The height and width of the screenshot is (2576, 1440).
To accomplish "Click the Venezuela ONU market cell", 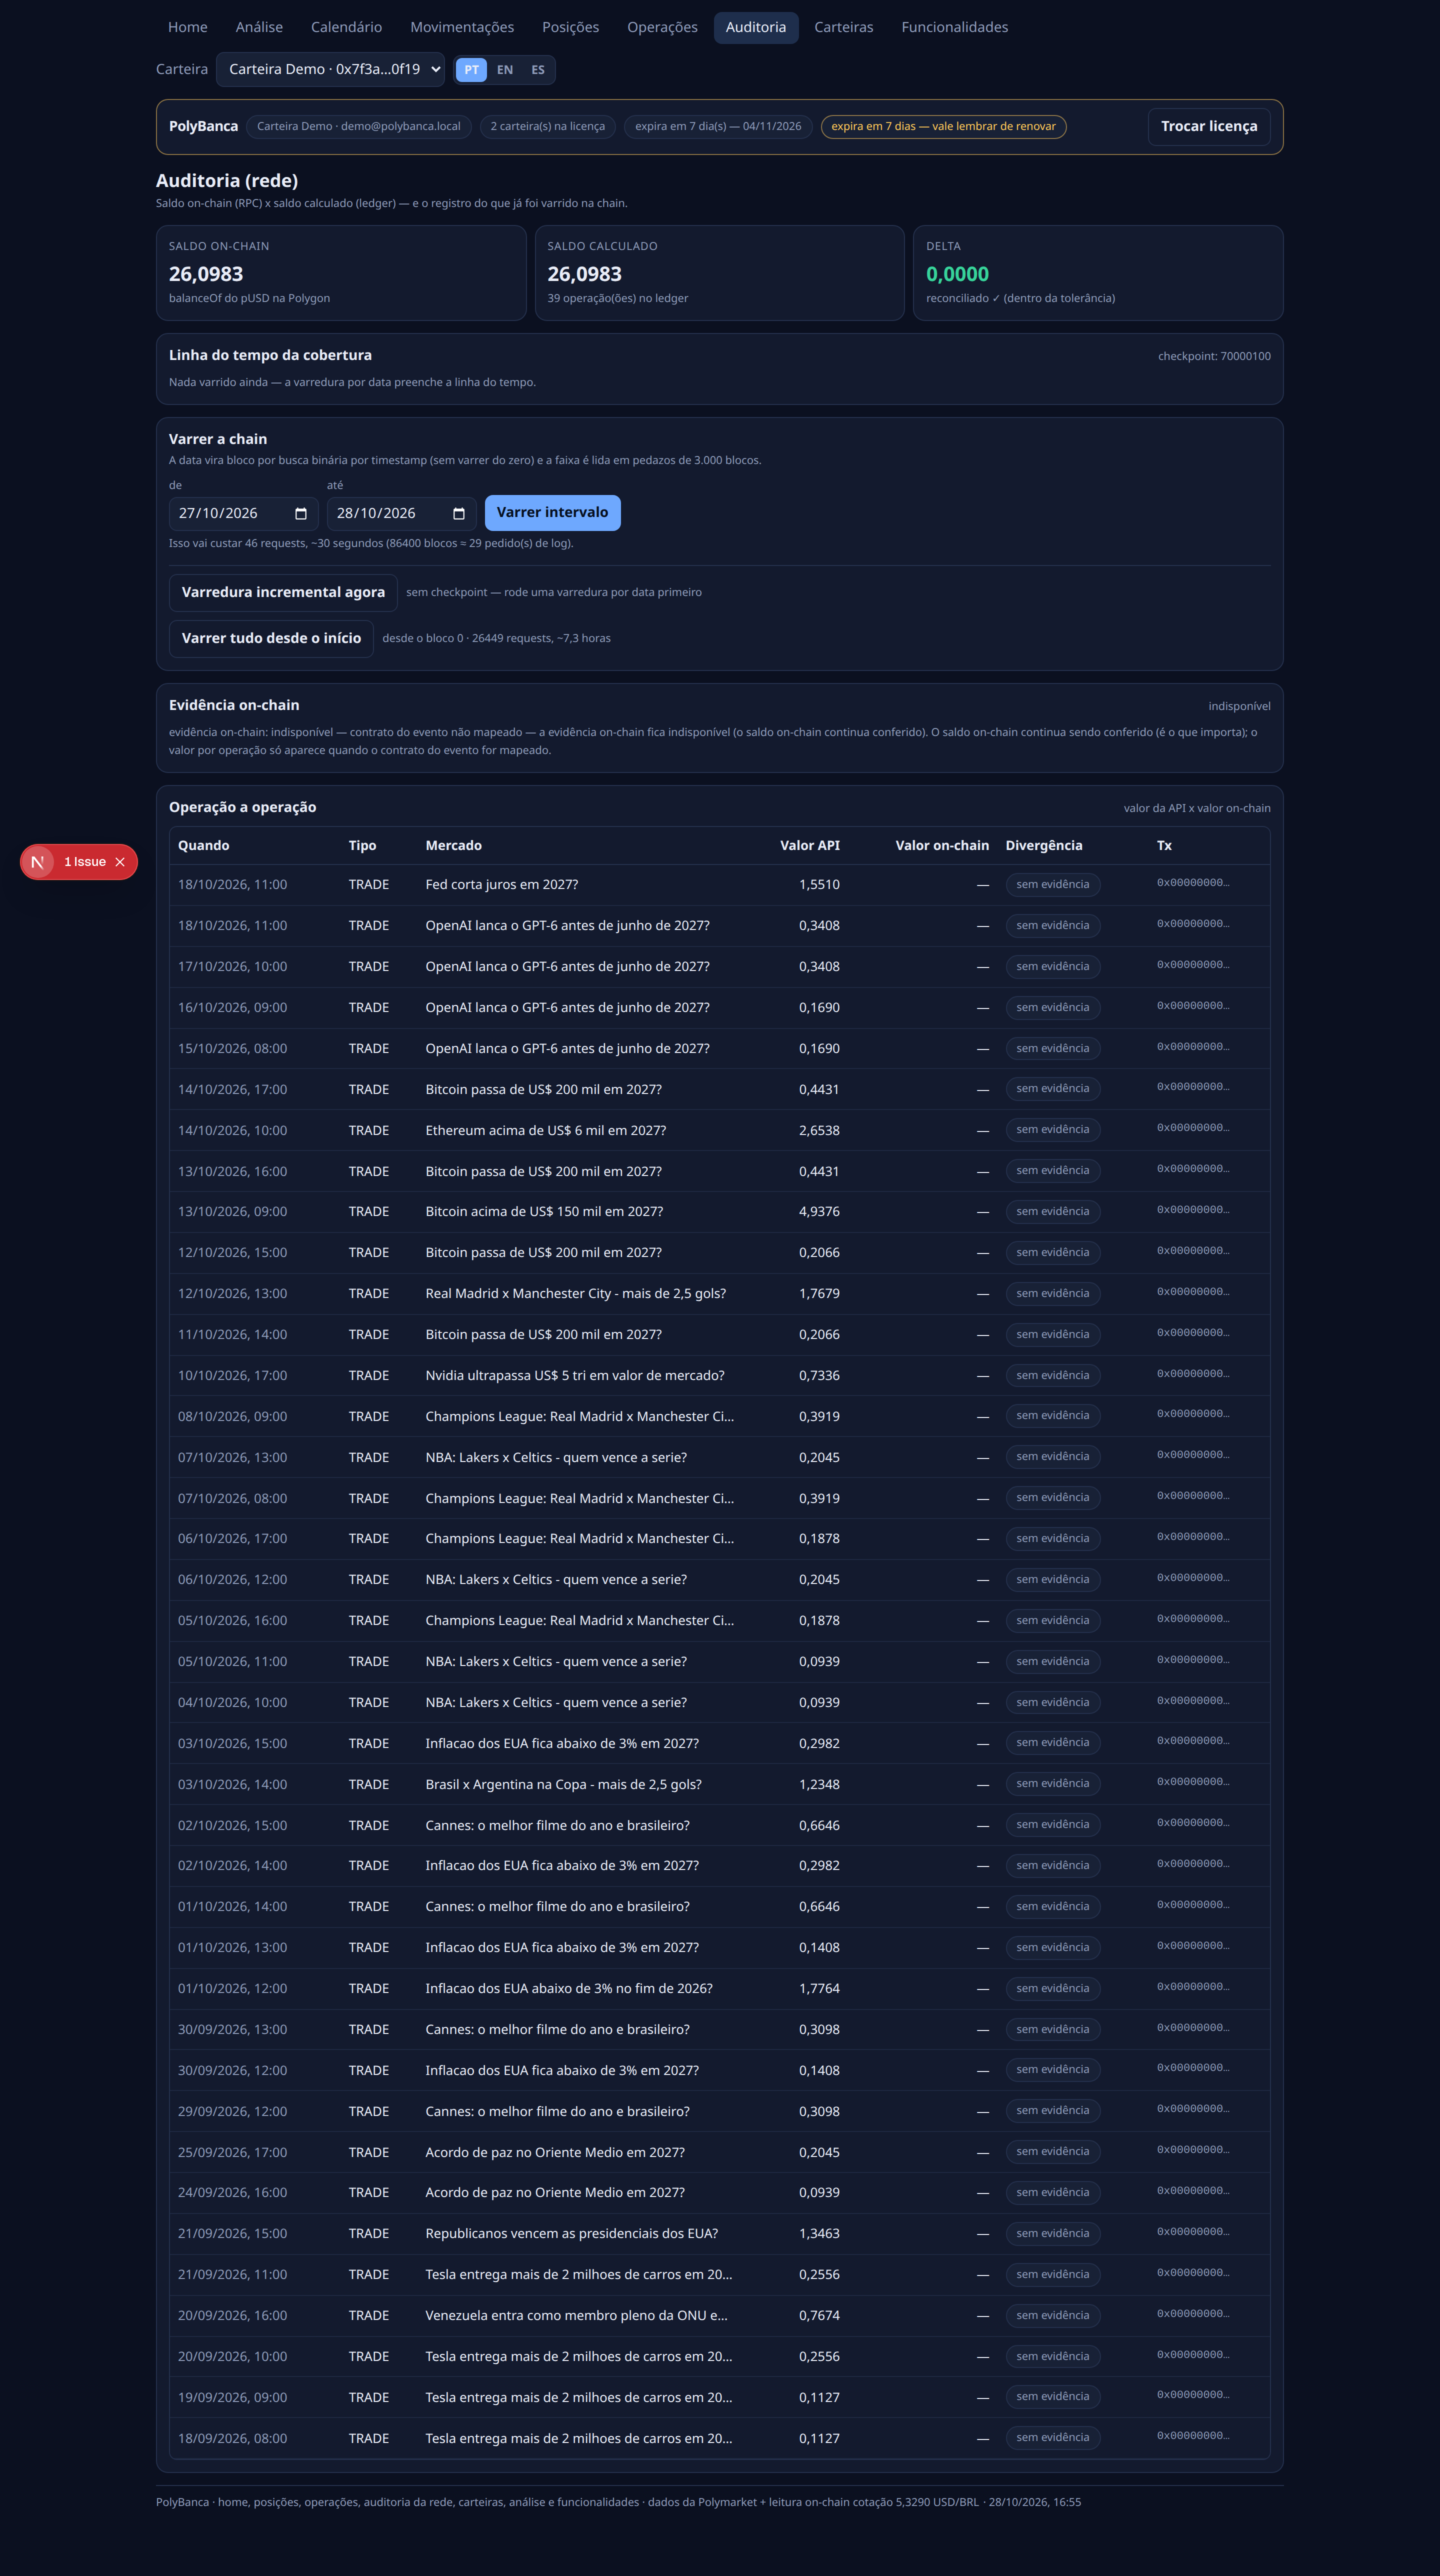I will pos(576,2315).
